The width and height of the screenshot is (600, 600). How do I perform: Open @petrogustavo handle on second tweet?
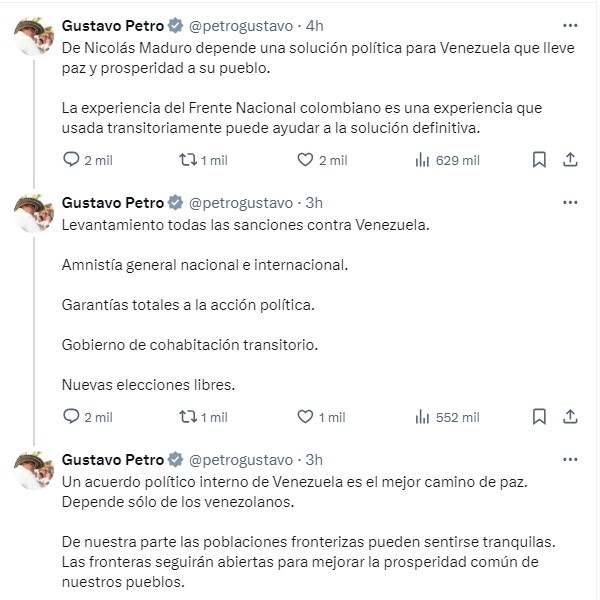pyautogui.click(x=241, y=203)
